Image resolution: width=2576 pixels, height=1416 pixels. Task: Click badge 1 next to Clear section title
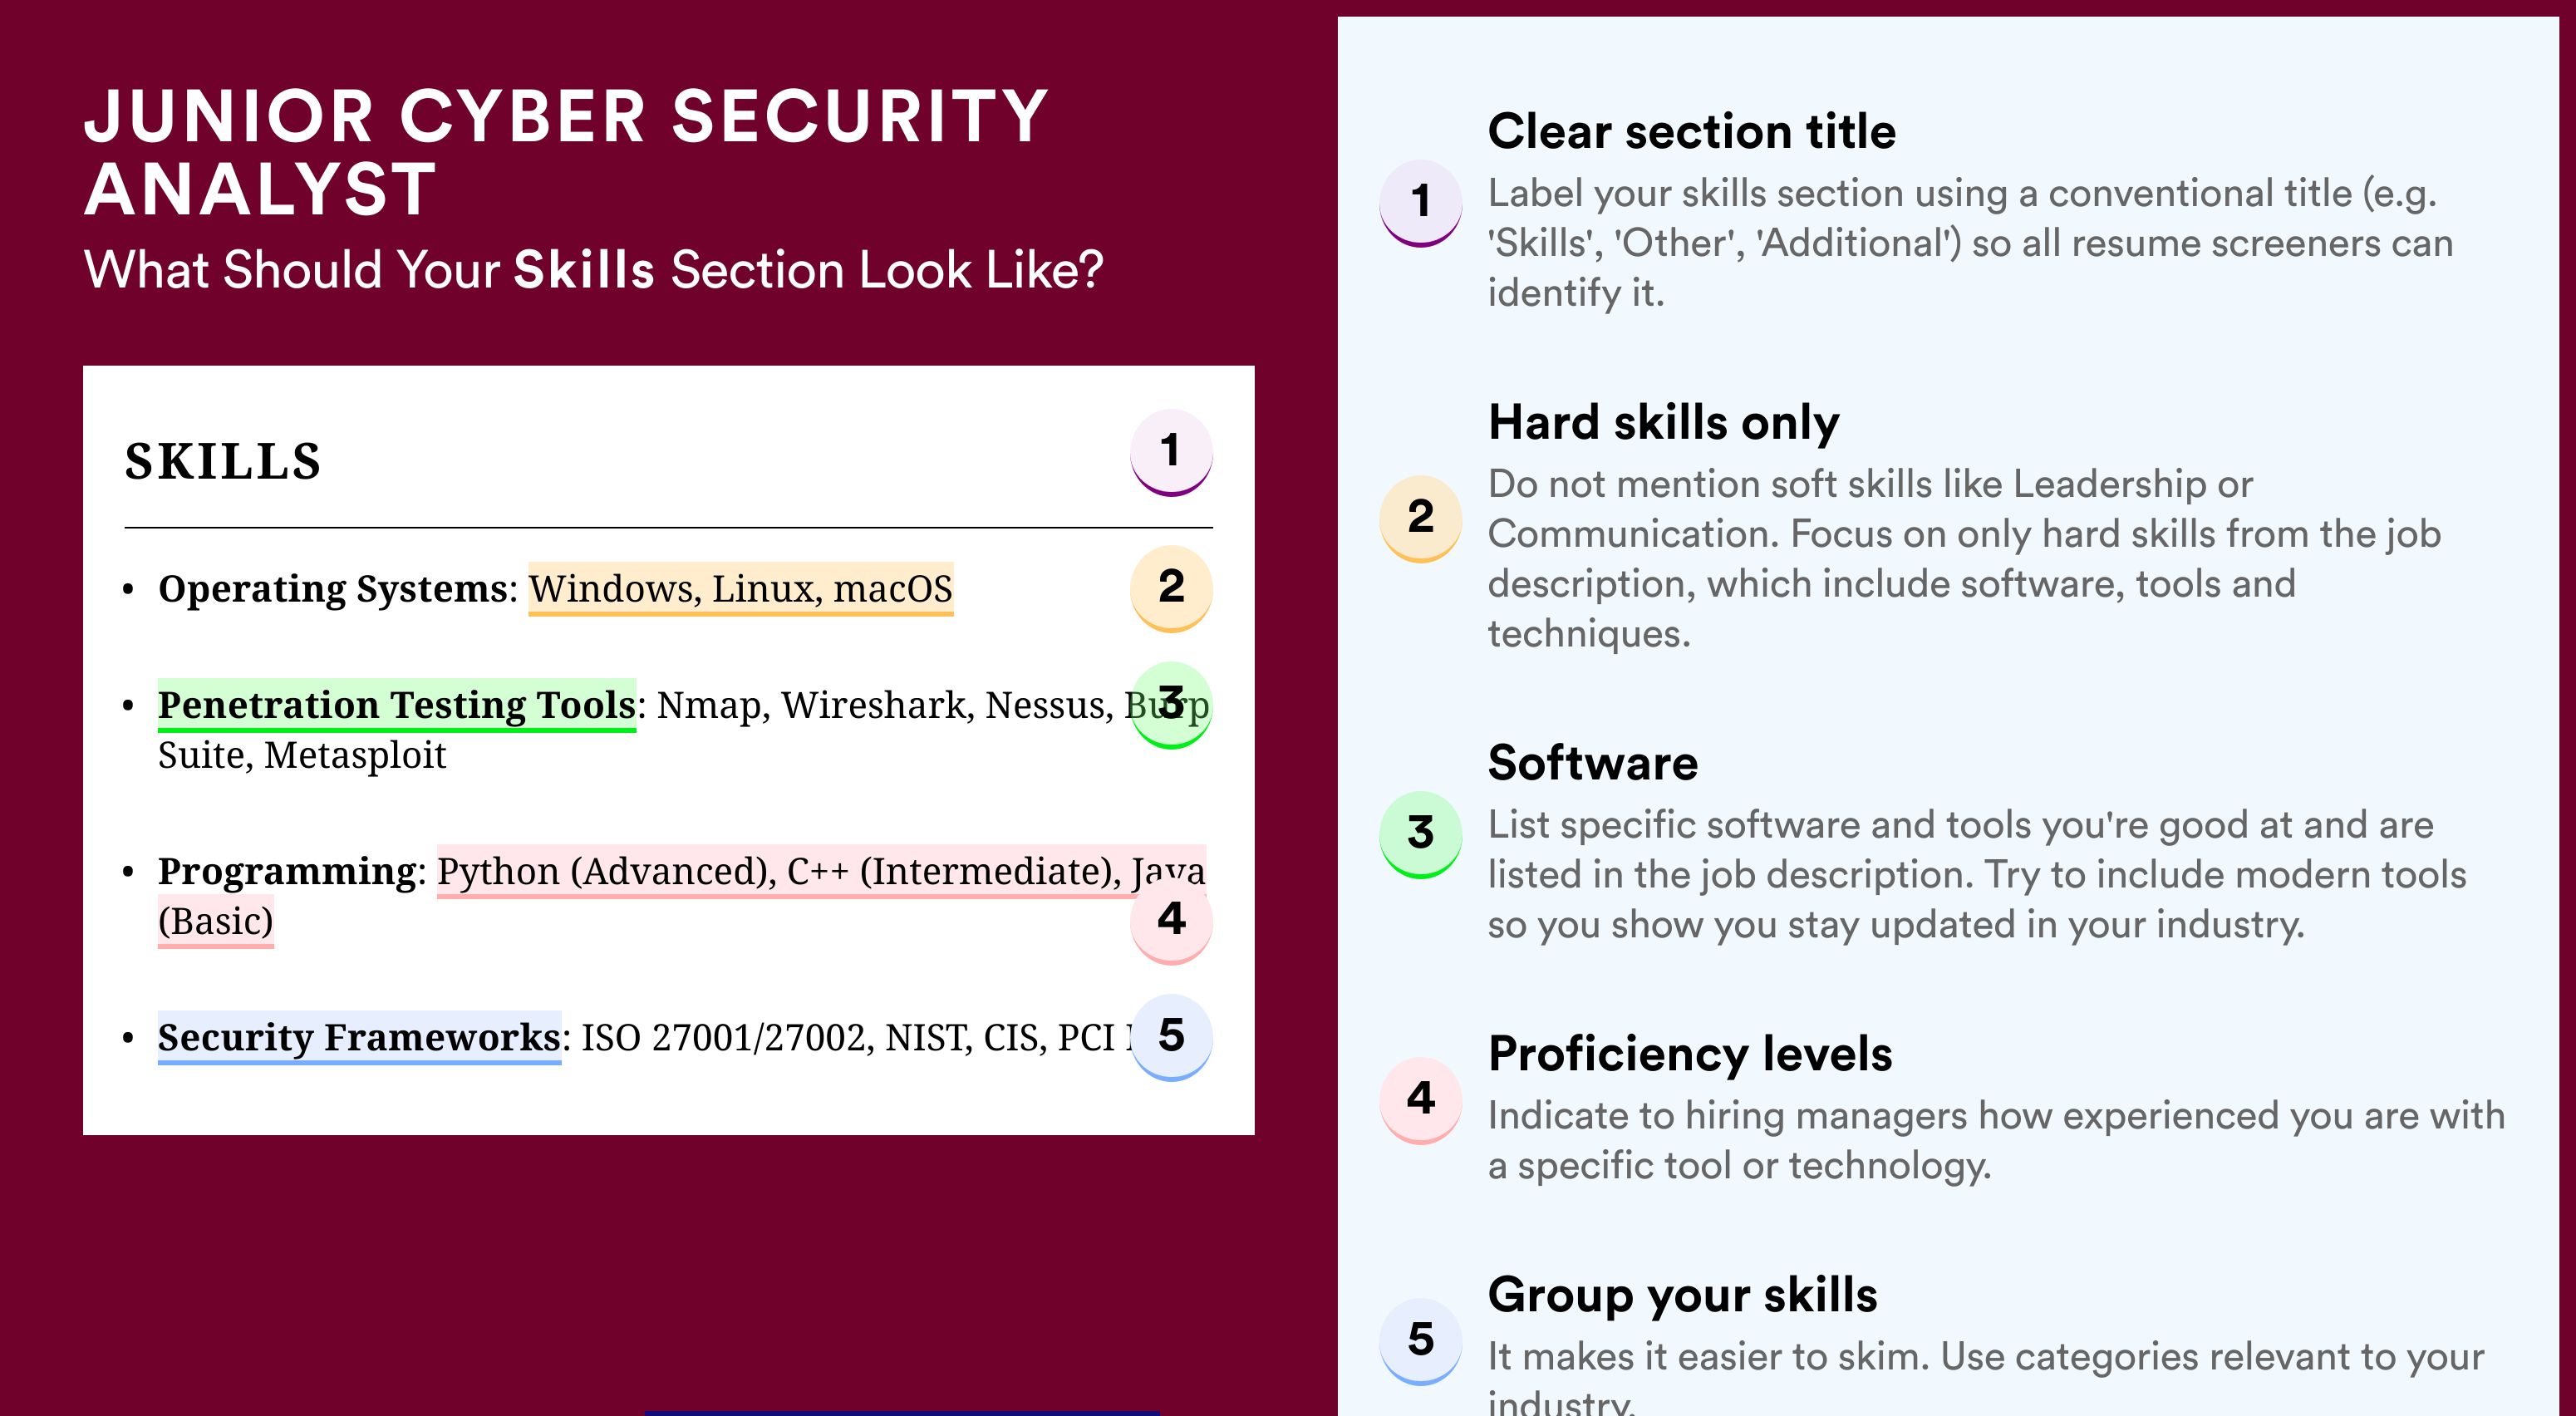pos(1421,203)
